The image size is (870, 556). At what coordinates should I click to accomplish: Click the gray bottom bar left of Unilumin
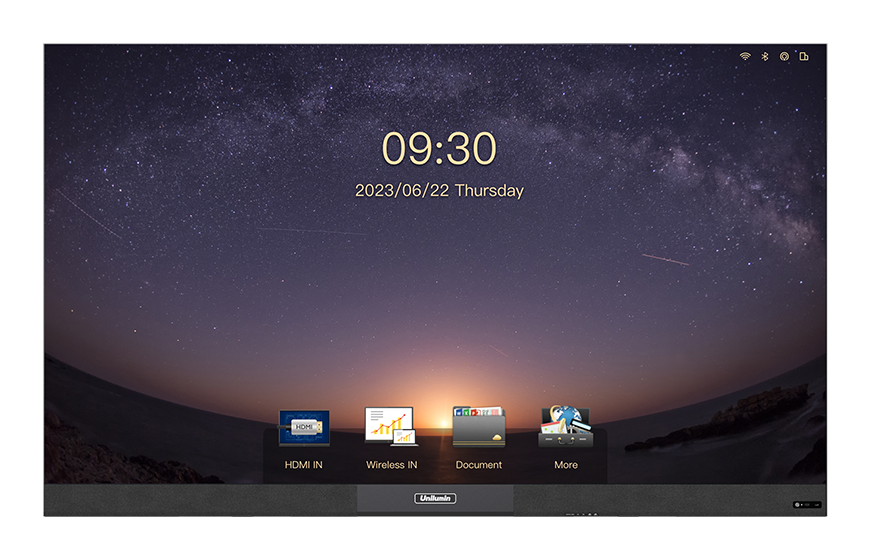[200, 500]
